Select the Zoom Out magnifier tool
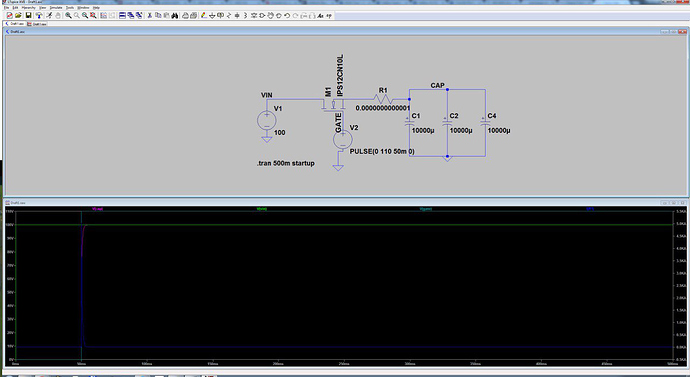690x377 pixels. [x=85, y=15]
